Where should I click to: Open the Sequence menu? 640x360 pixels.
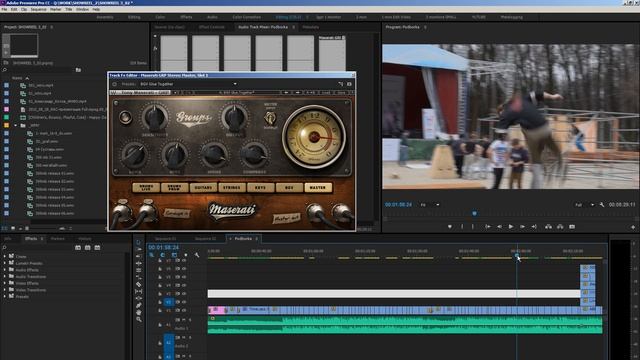click(38, 9)
